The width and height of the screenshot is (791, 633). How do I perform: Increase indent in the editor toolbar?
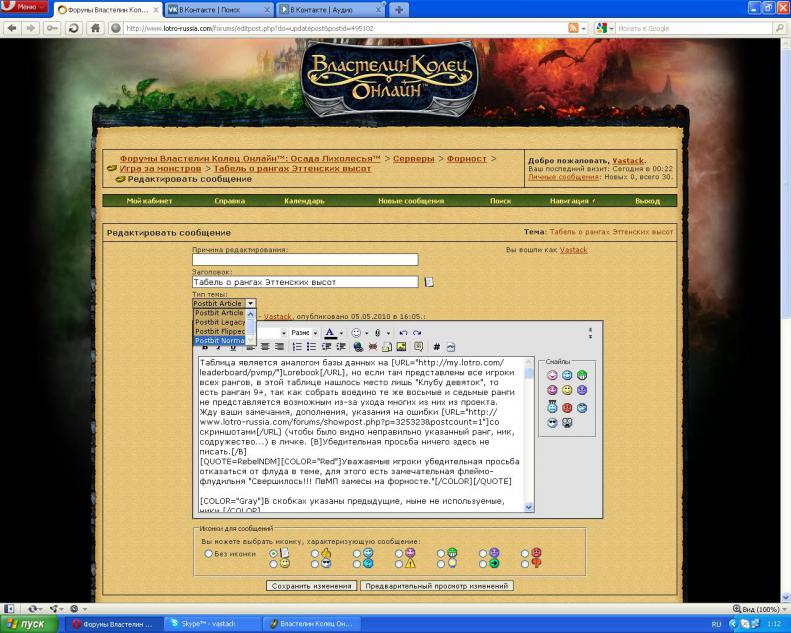[x=341, y=347]
